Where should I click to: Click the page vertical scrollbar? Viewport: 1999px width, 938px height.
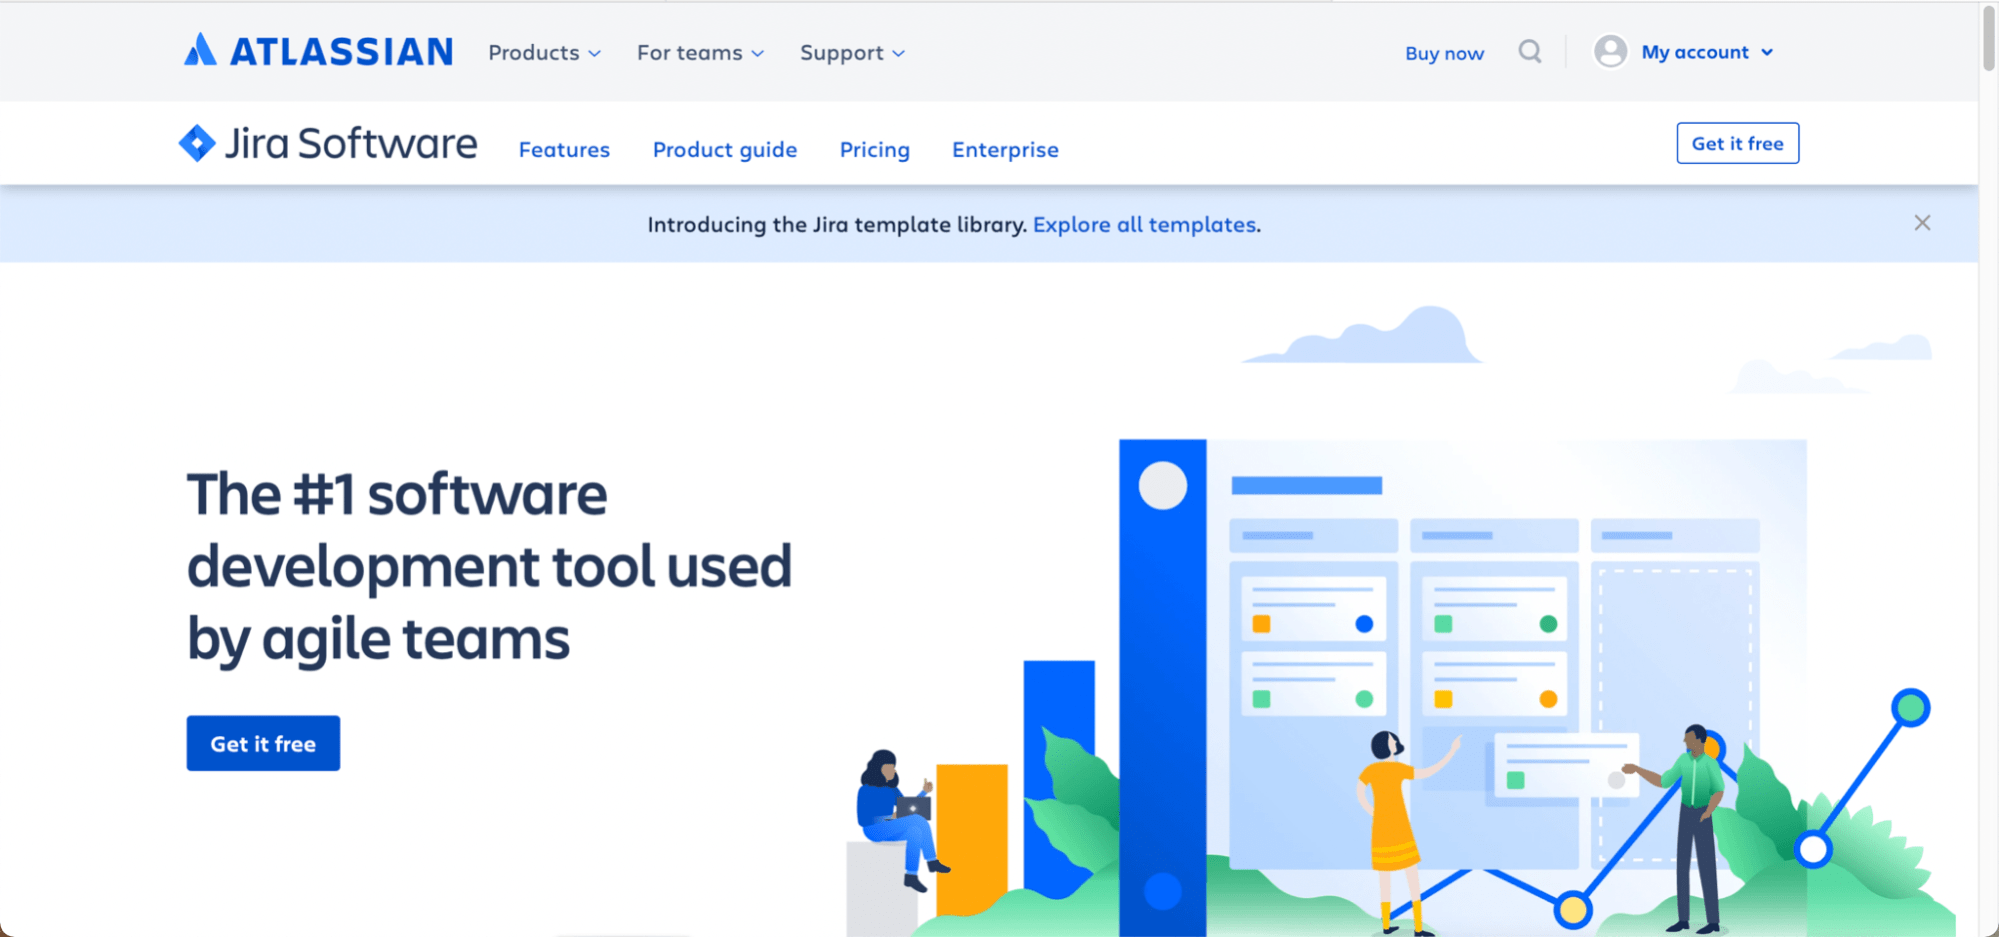point(1989,468)
